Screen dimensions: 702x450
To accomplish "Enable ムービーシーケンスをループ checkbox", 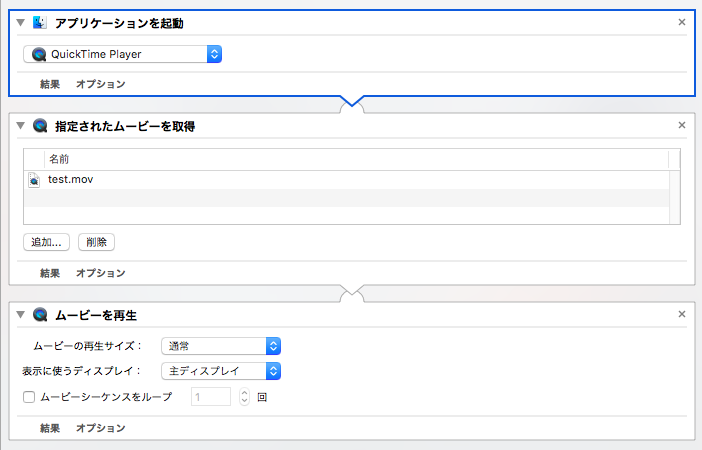I will click(28, 397).
